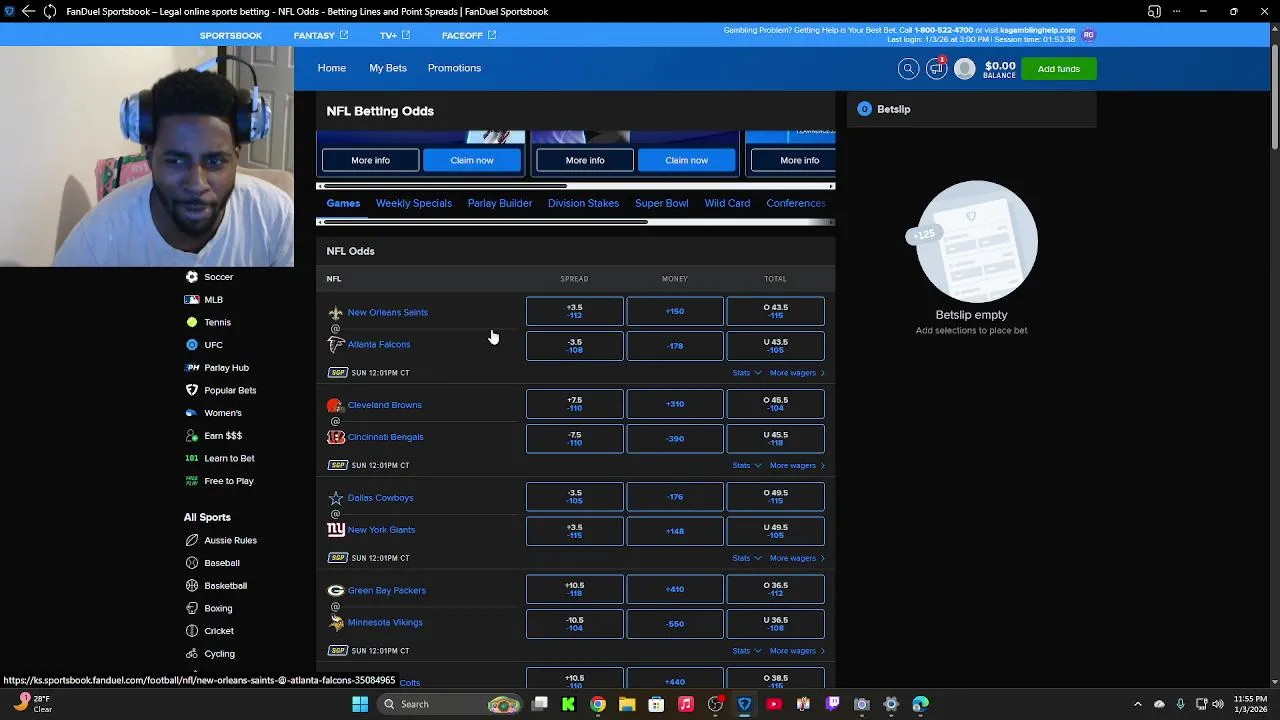The height and width of the screenshot is (720, 1280).
Task: Open Baseball under All Sports
Action: point(212,563)
